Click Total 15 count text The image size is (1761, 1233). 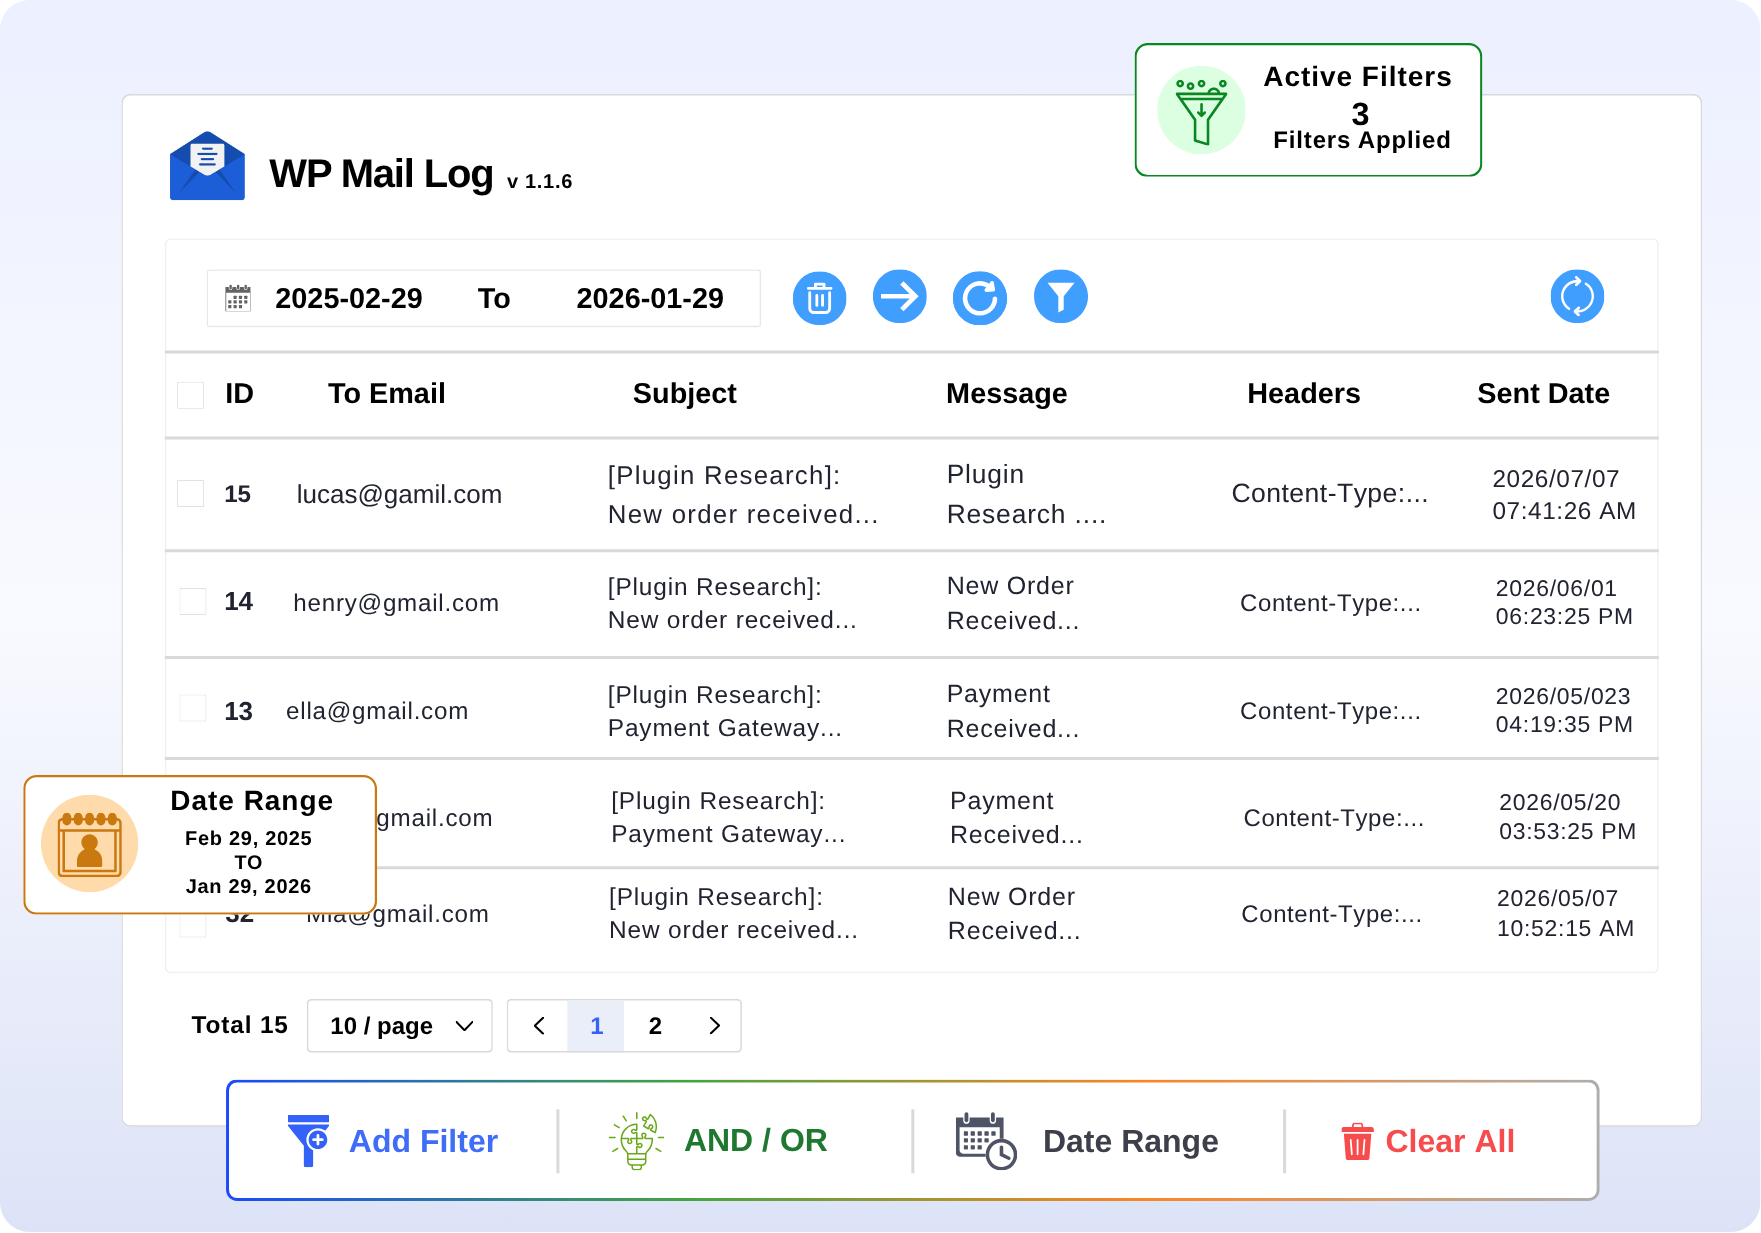240,1025
